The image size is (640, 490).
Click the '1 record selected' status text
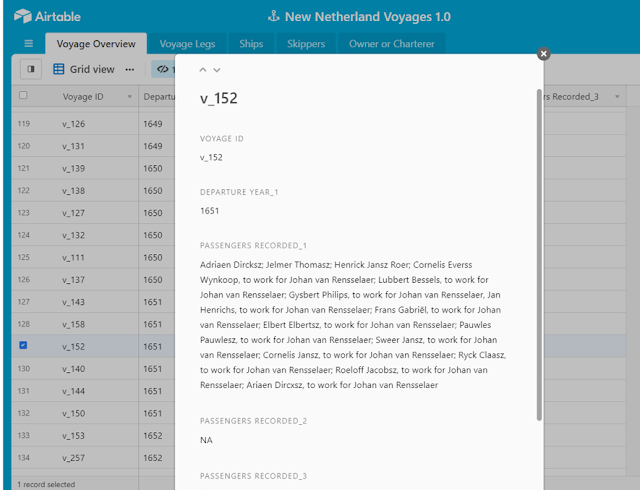click(x=46, y=484)
